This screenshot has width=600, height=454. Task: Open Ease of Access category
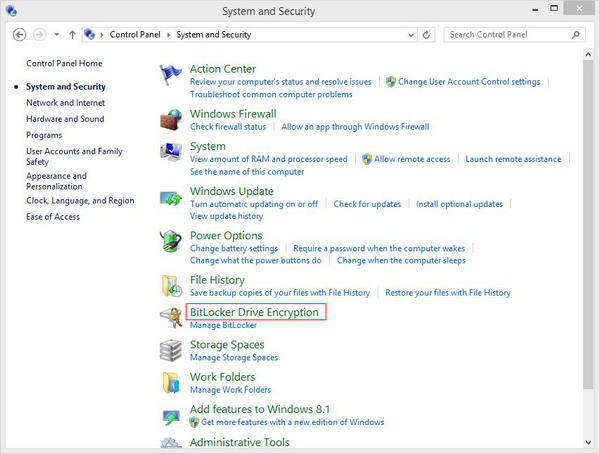53,217
